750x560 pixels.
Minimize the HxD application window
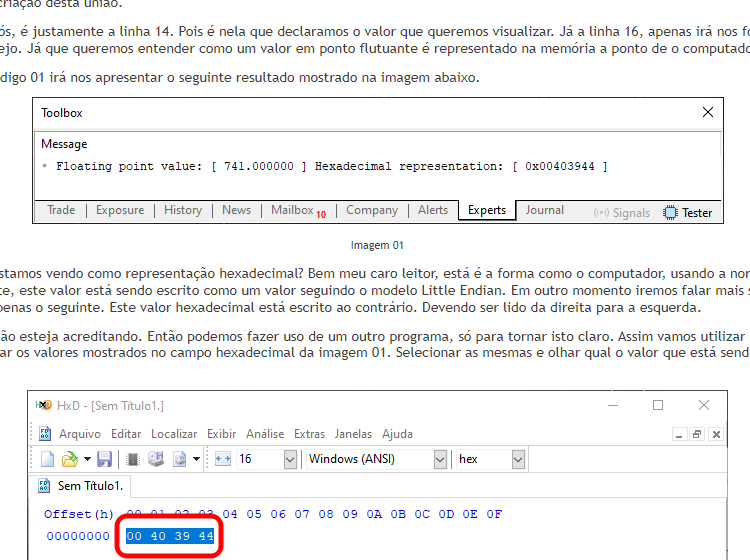(x=613, y=406)
